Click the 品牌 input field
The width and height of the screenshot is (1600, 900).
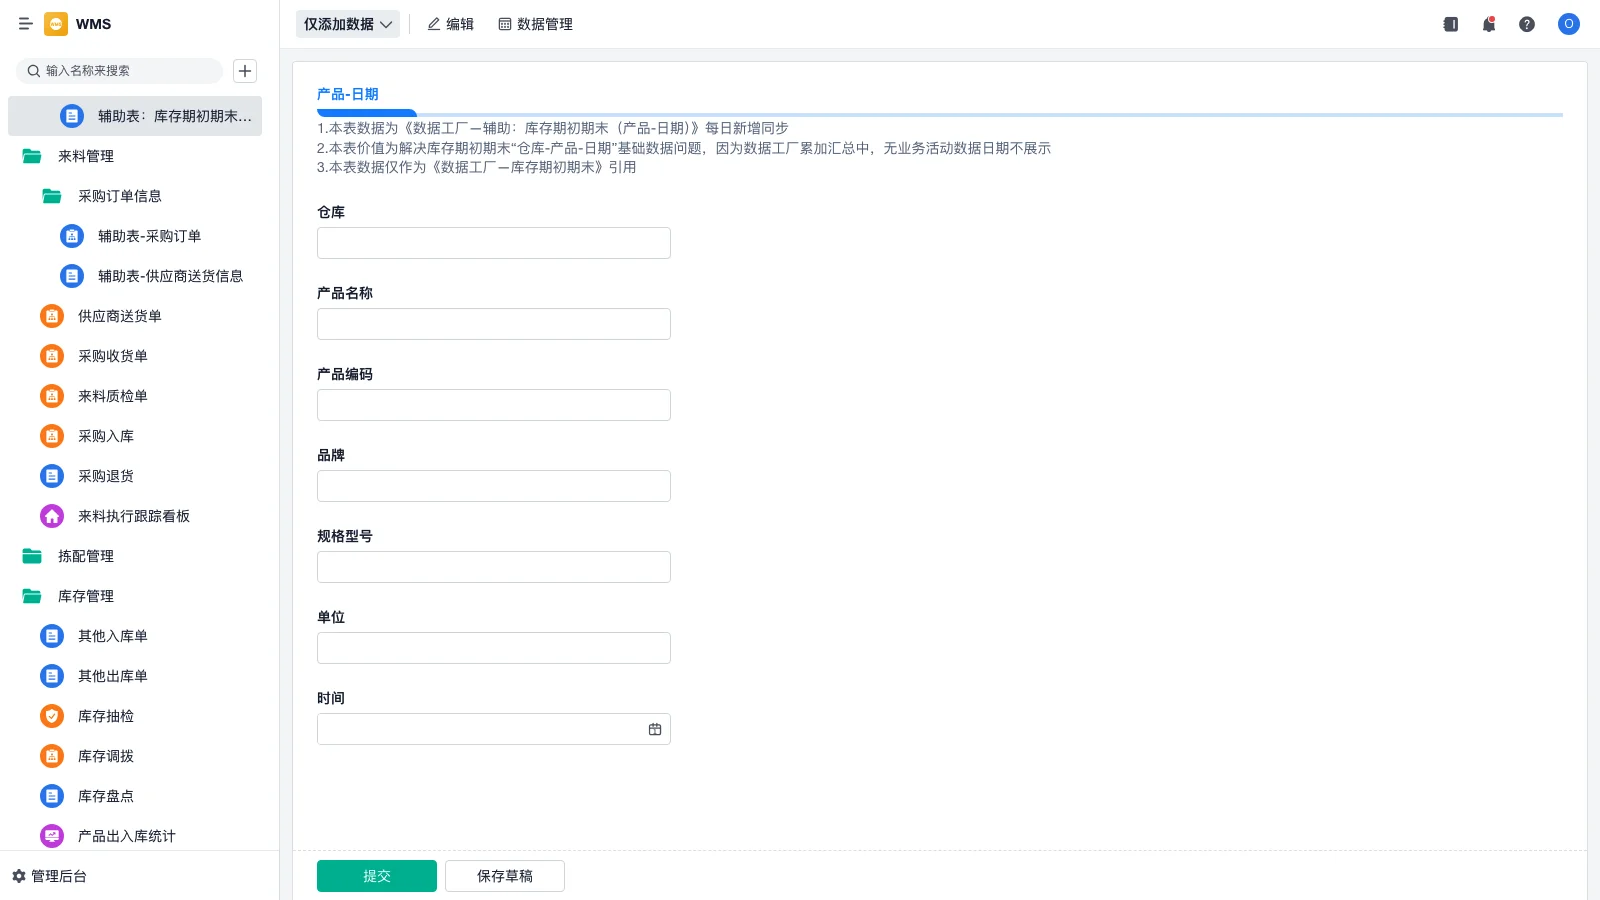pyautogui.click(x=494, y=486)
